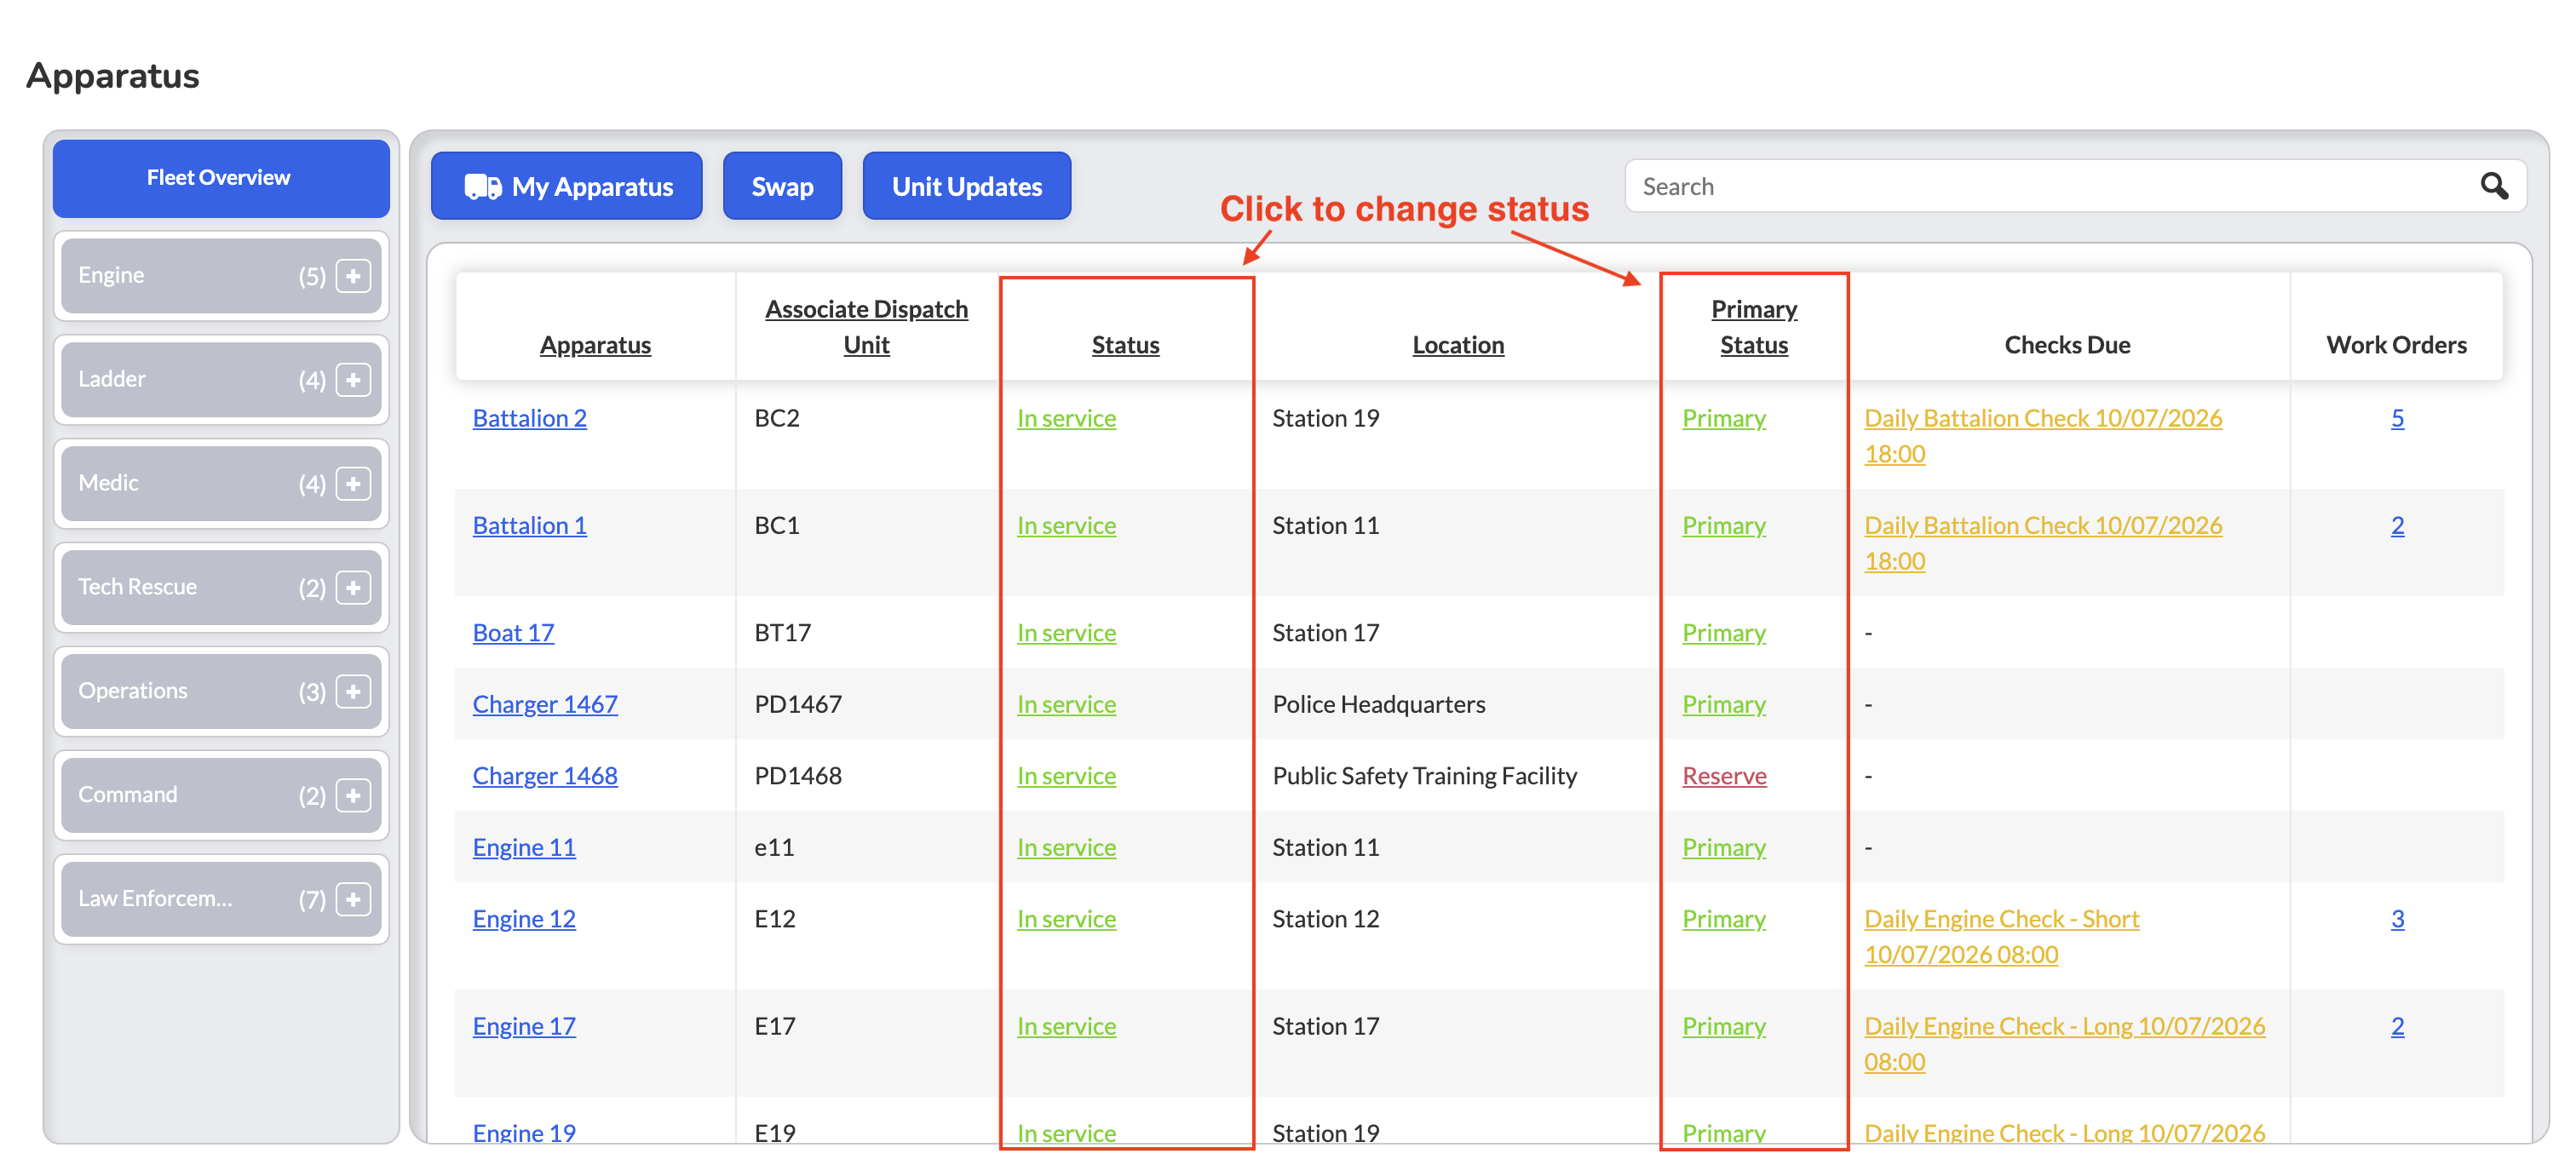
Task: Open the Battalion 2 apparatus link
Action: [x=529, y=418]
